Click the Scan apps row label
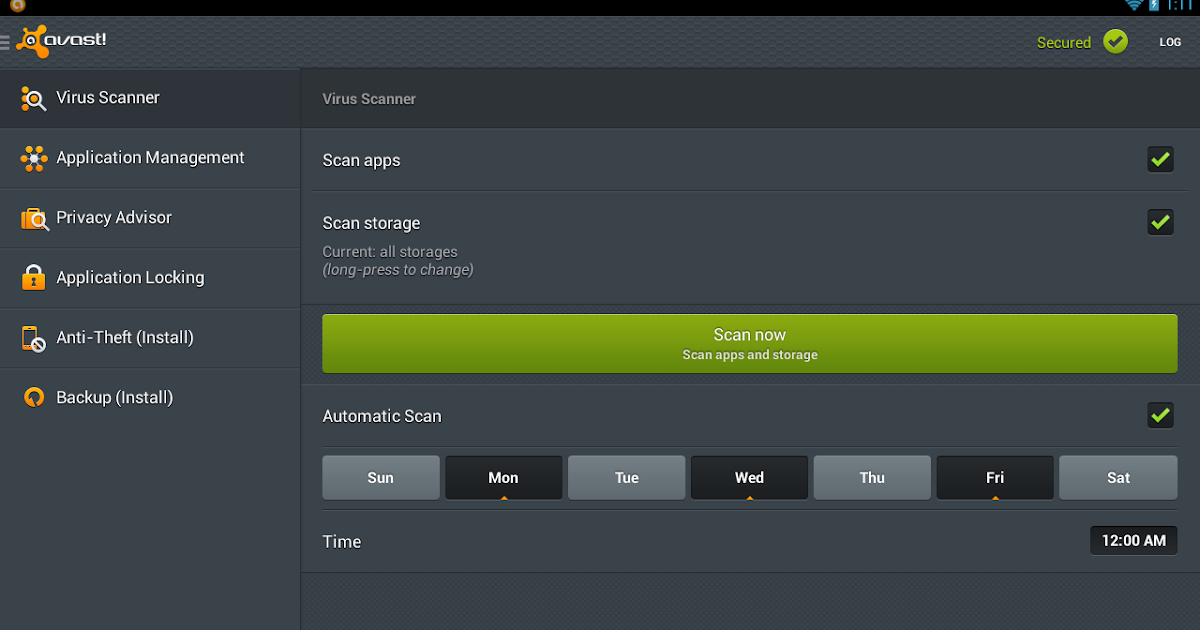 tap(361, 160)
